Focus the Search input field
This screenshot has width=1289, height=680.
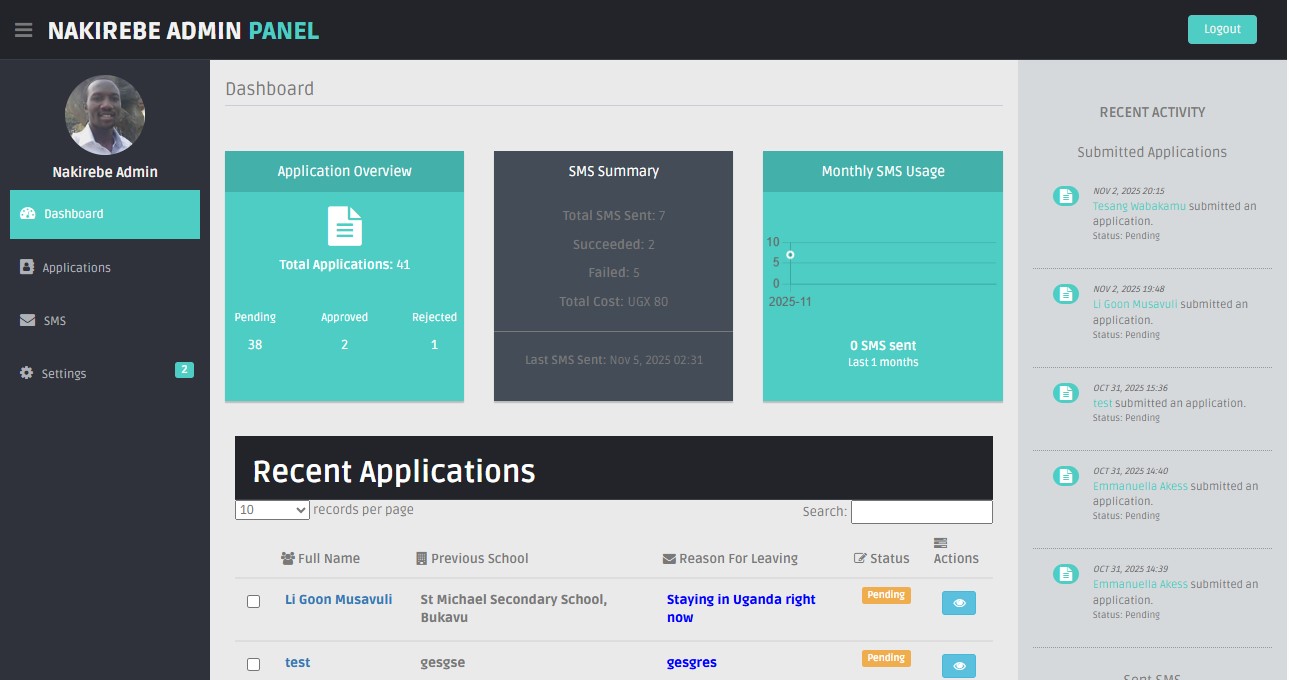[x=921, y=512]
